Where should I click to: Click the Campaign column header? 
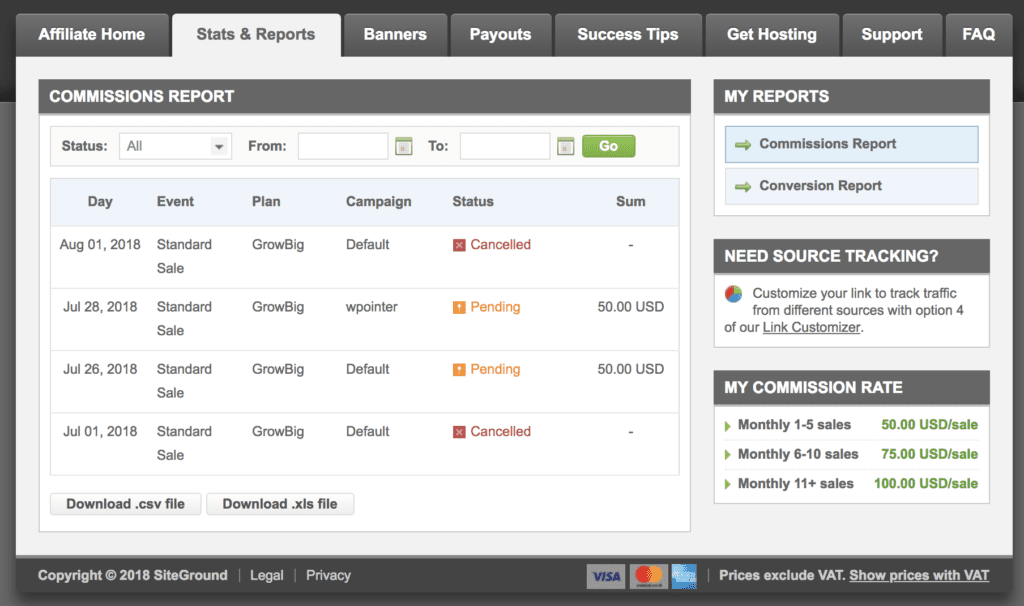[x=379, y=202]
